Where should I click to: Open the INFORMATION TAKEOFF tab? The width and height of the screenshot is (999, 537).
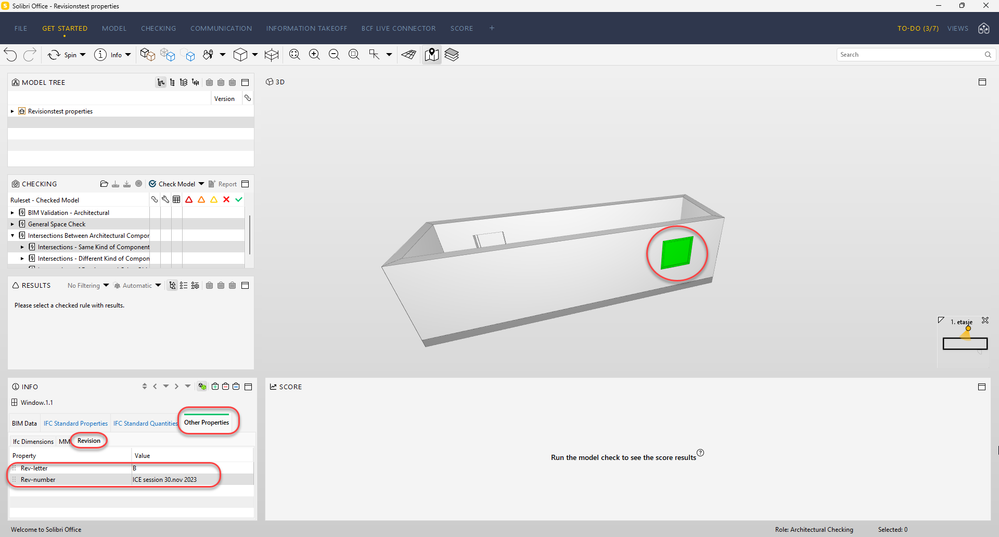[306, 29]
